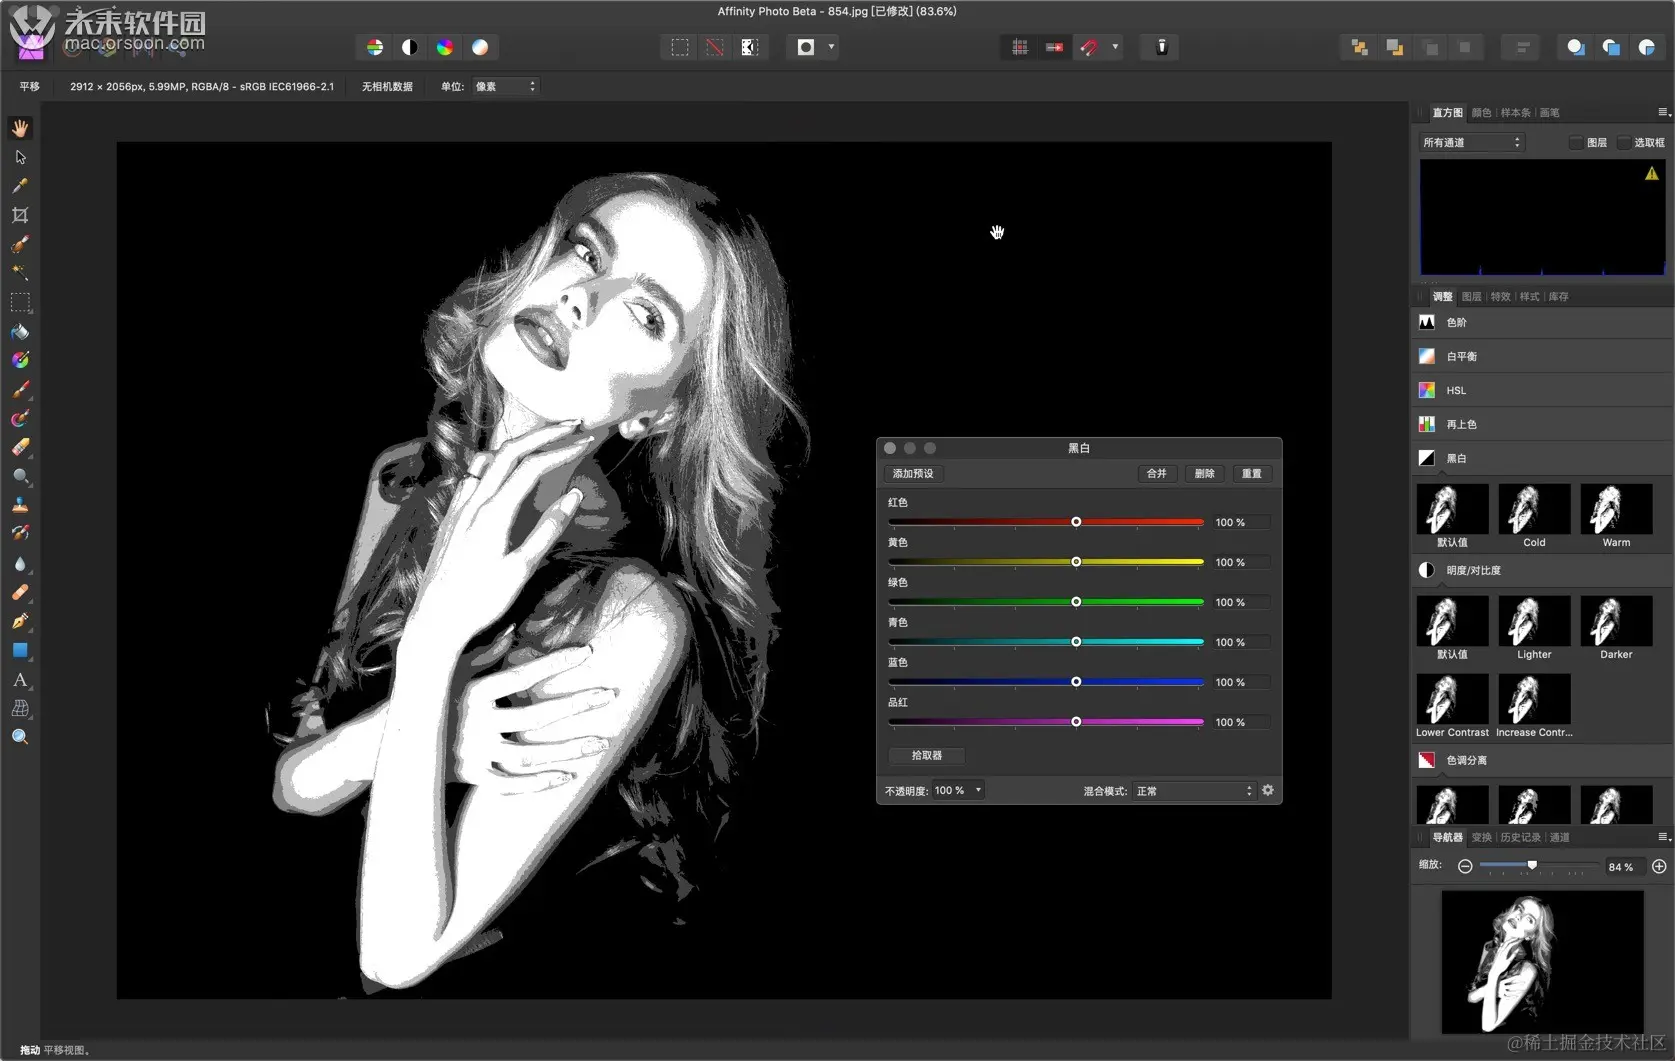Select the Flood Fill bucket tool
The width and height of the screenshot is (1675, 1061).
[x=20, y=332]
